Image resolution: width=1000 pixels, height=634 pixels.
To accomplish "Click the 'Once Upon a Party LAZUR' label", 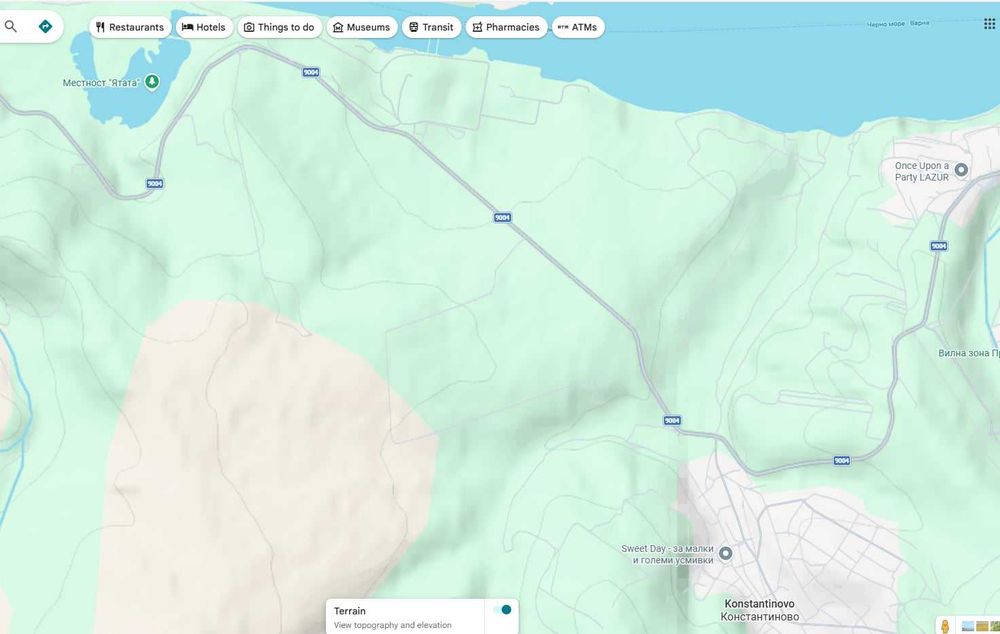I will (922, 171).
